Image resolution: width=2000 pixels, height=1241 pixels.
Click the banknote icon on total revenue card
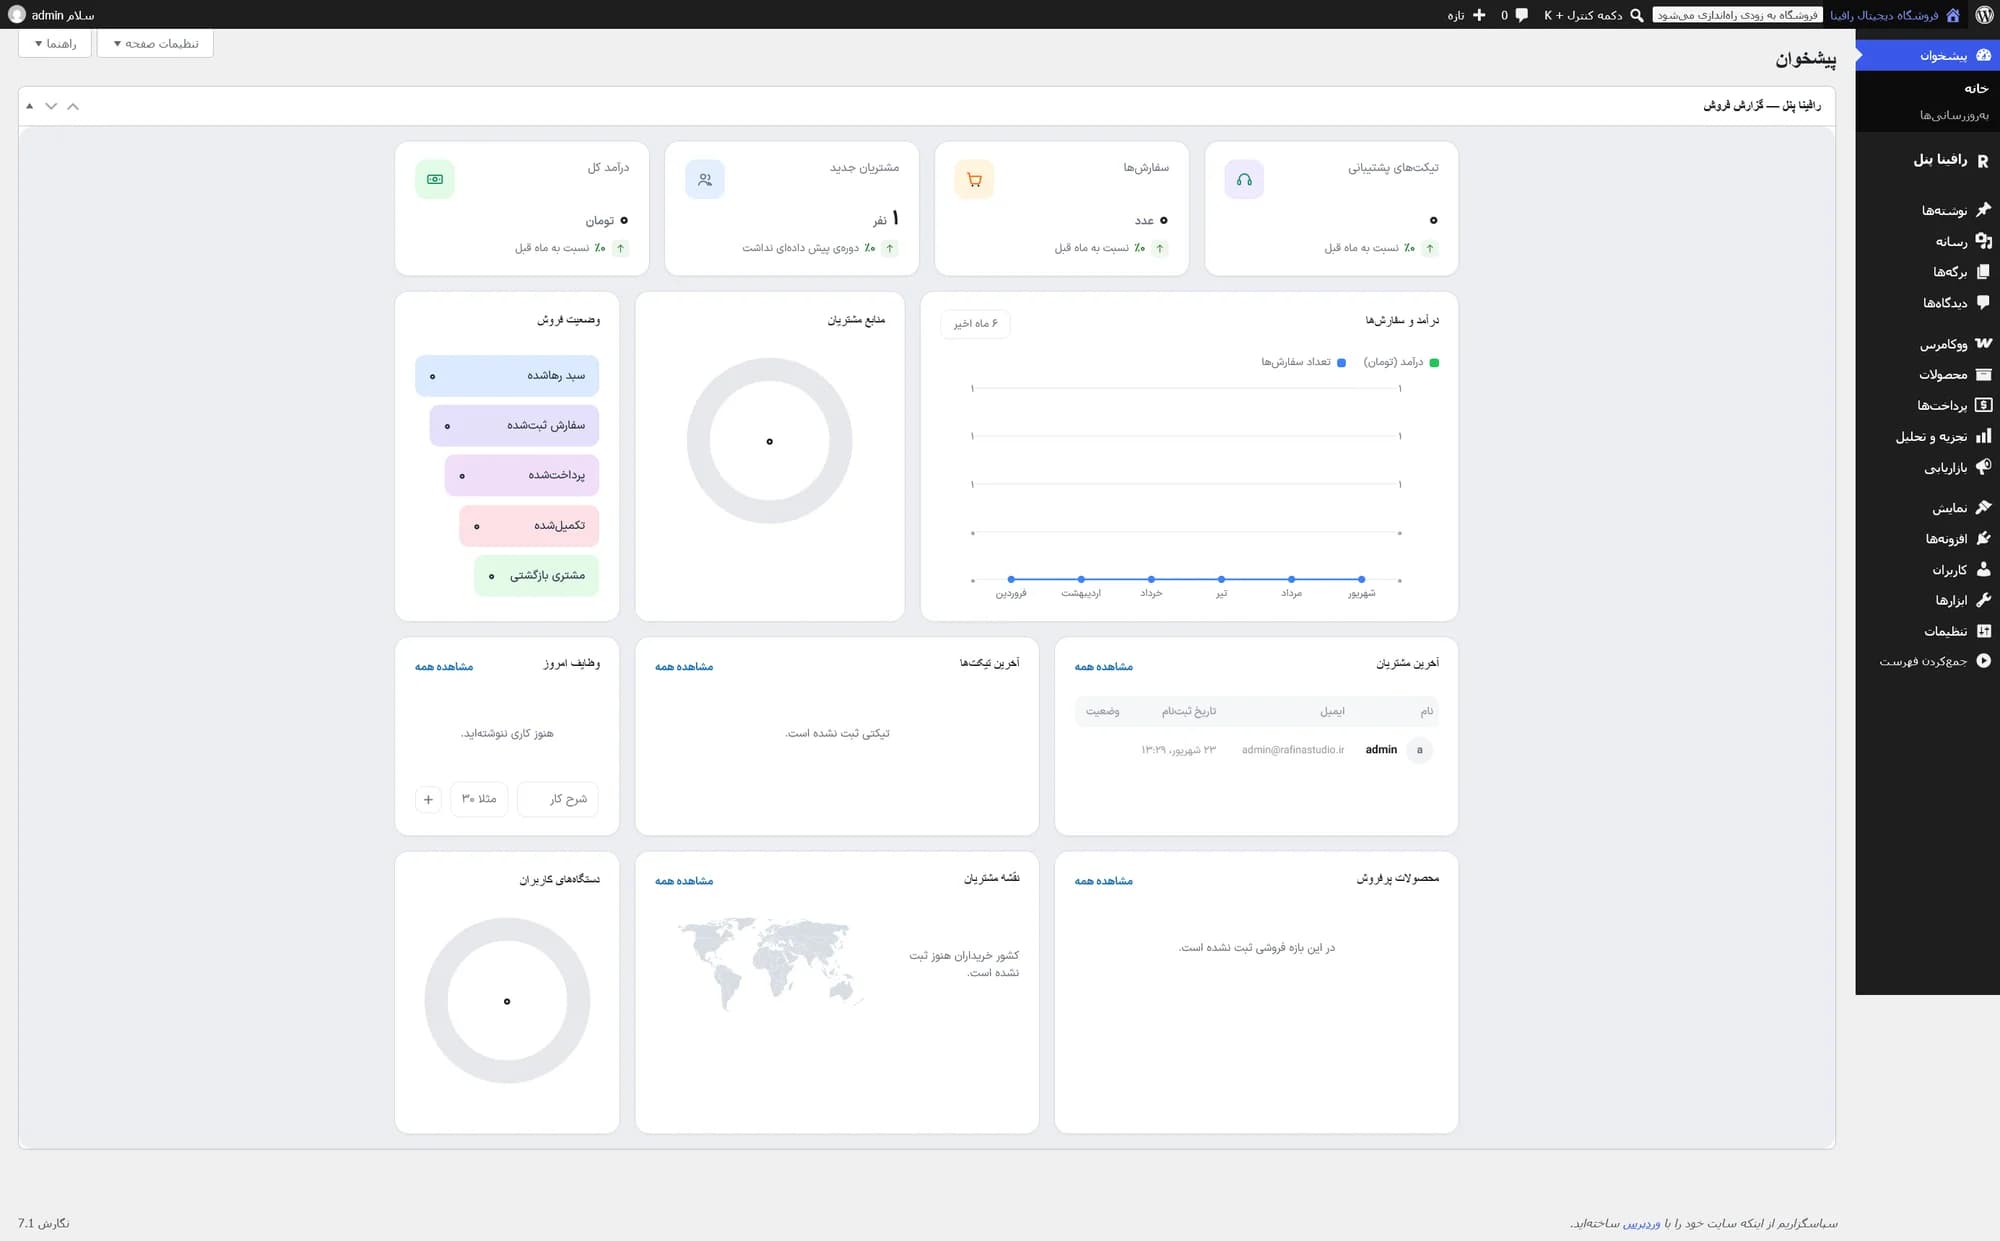point(435,179)
